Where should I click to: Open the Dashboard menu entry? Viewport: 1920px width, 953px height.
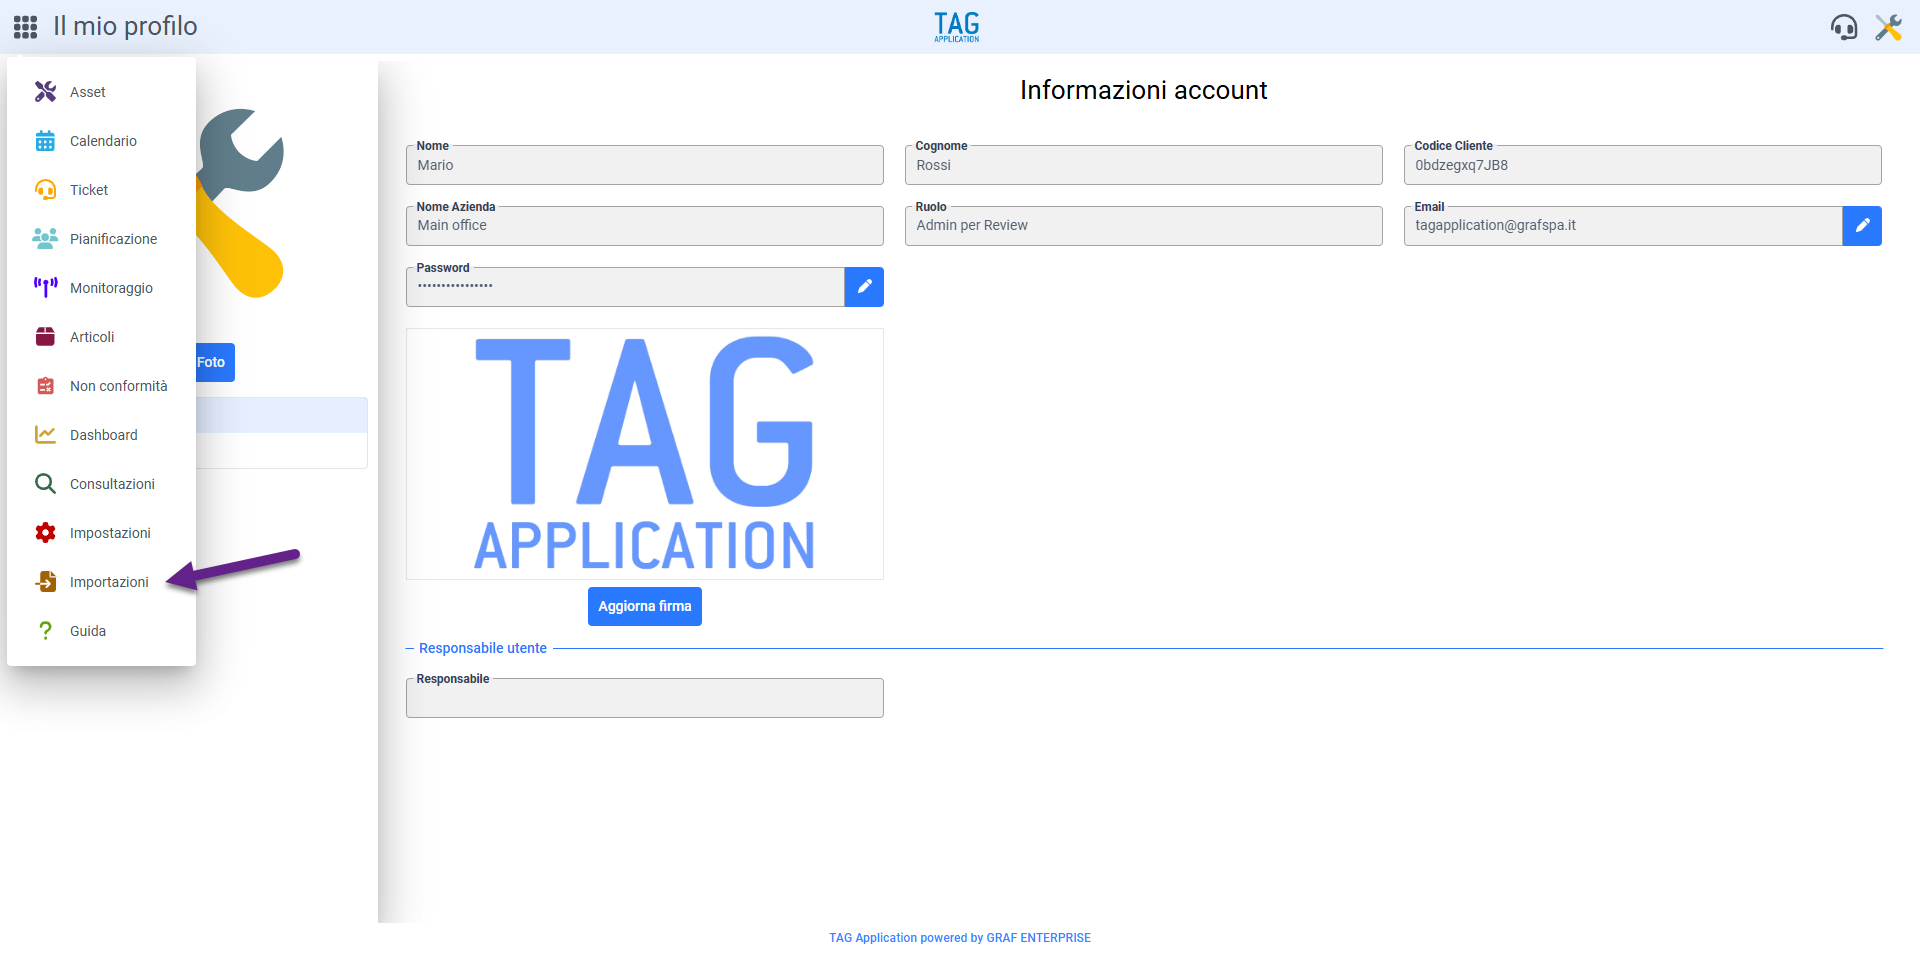[x=101, y=435]
